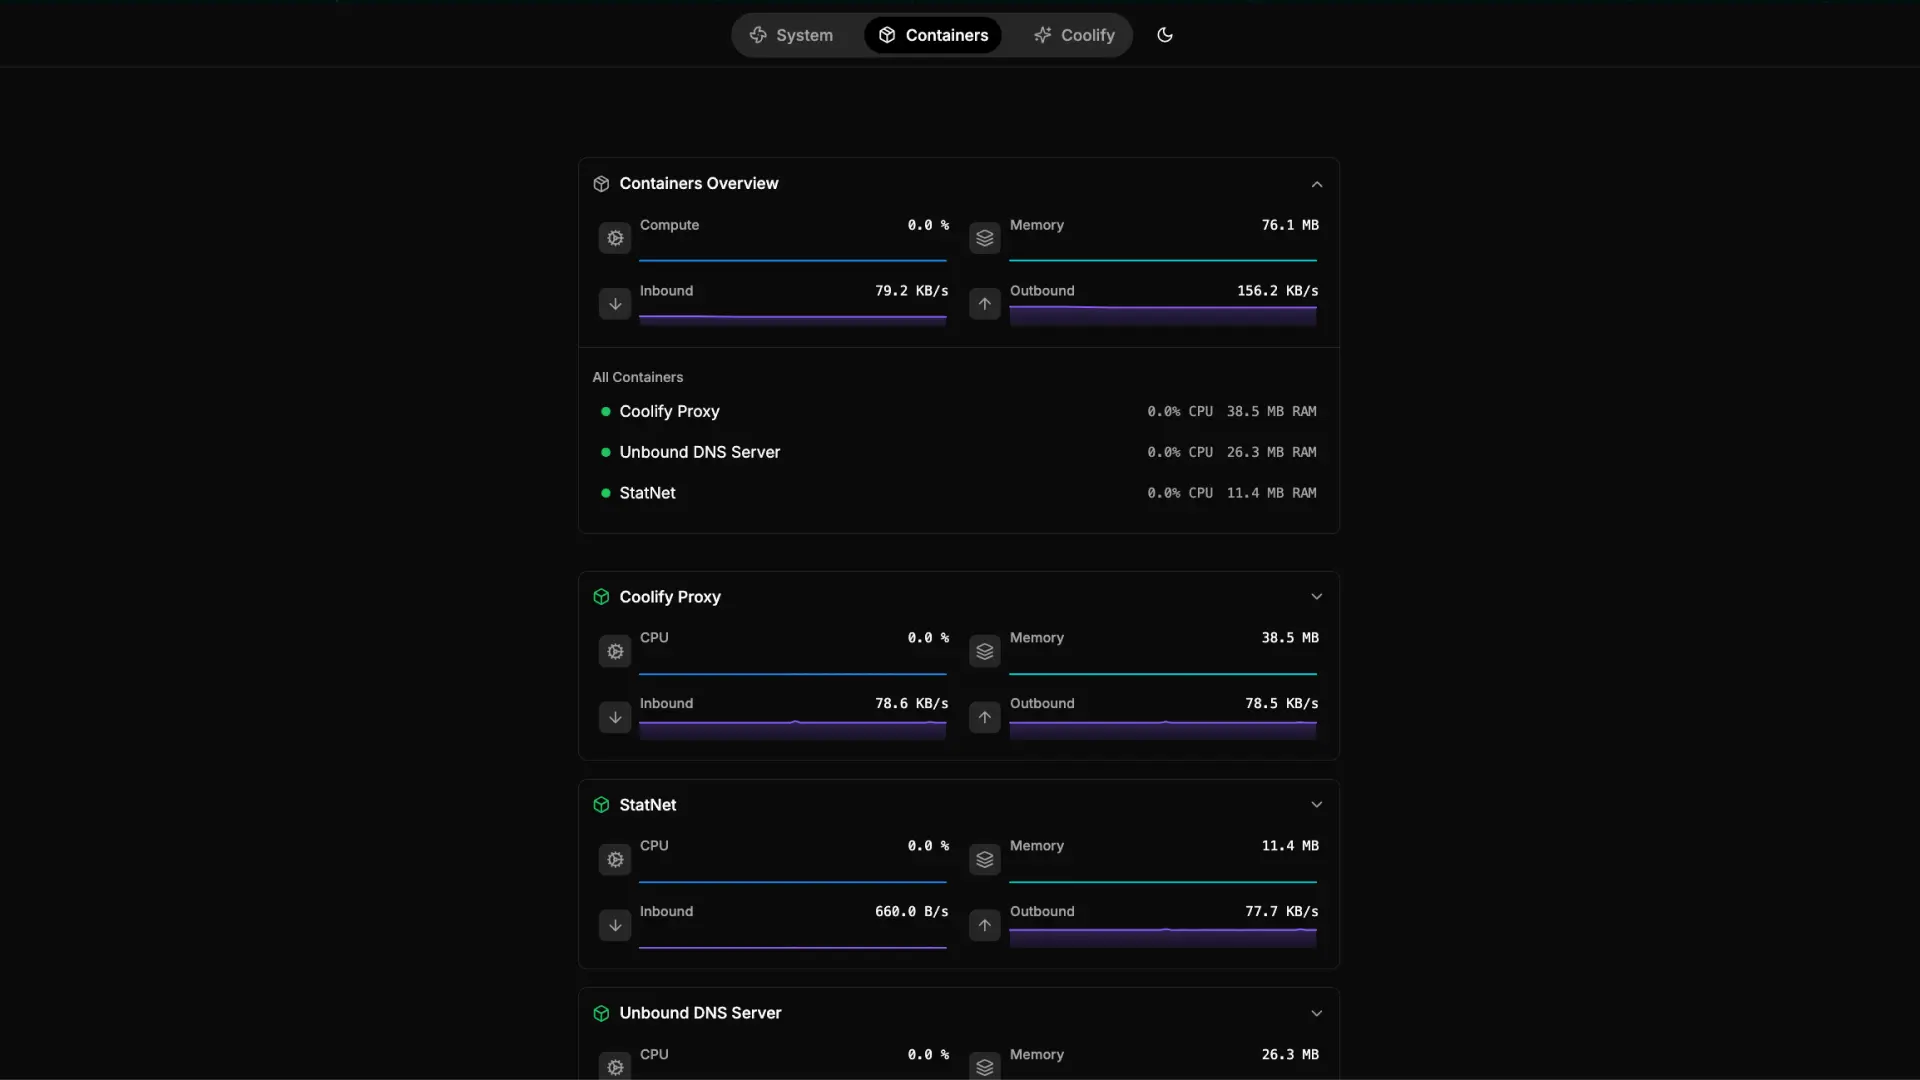This screenshot has width=1920, height=1080.
Task: Click the Compute CPU icon in overview
Action: pos(615,238)
